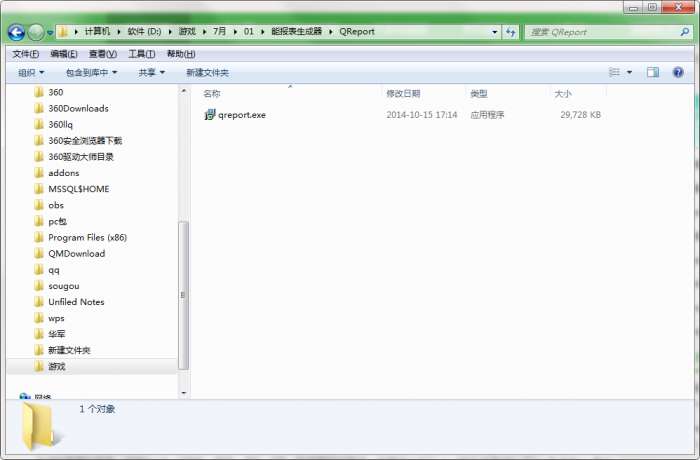Expand the arrow after 软件 (D:) in breadcrumb

click(x=170, y=32)
